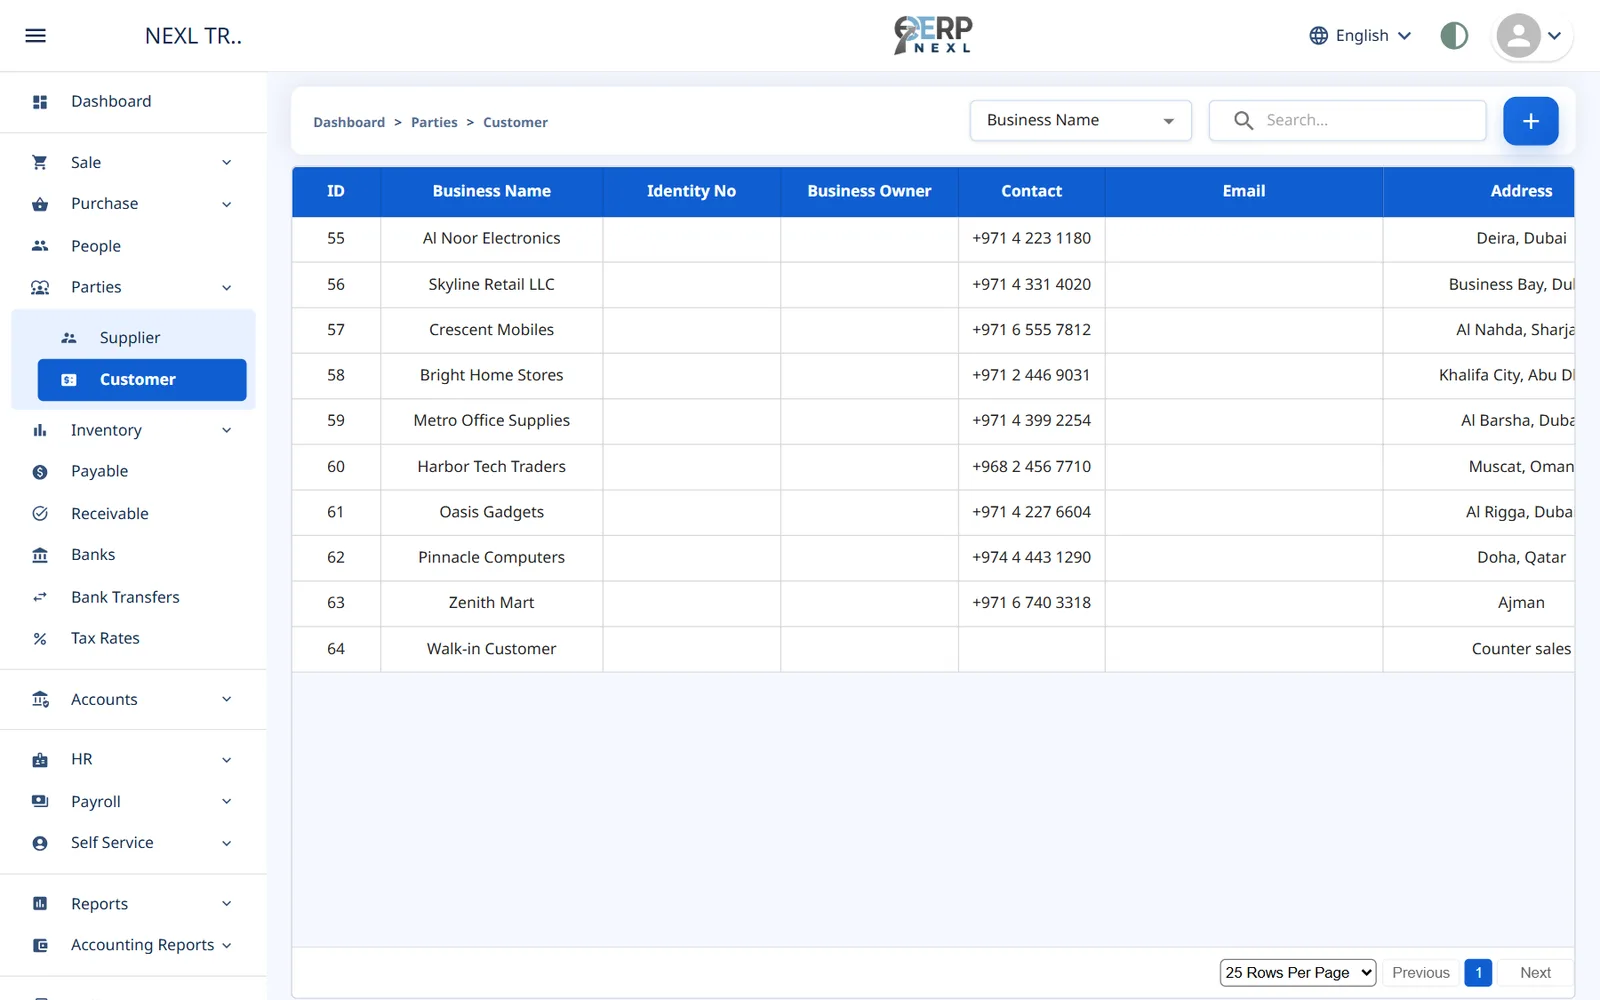Click the Parties icon in sidebar
The image size is (1600, 1000).
pyautogui.click(x=40, y=288)
